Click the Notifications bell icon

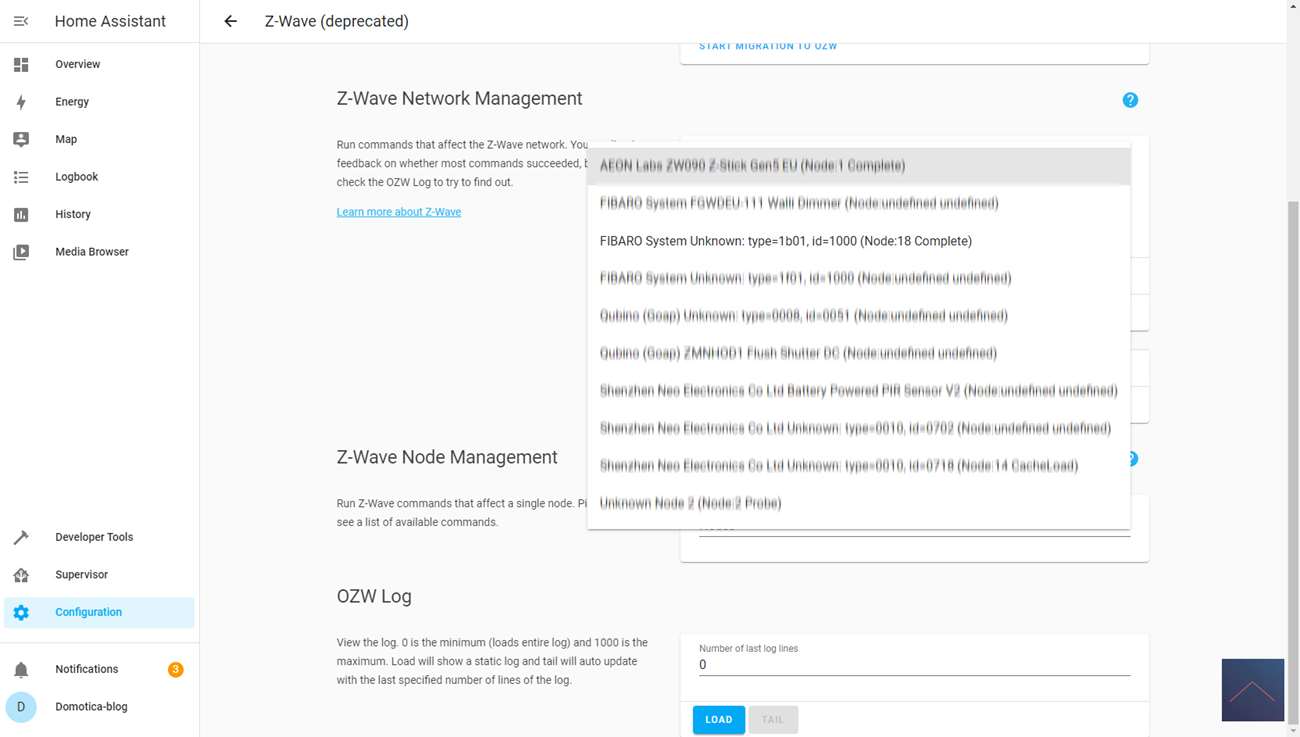[21, 670]
